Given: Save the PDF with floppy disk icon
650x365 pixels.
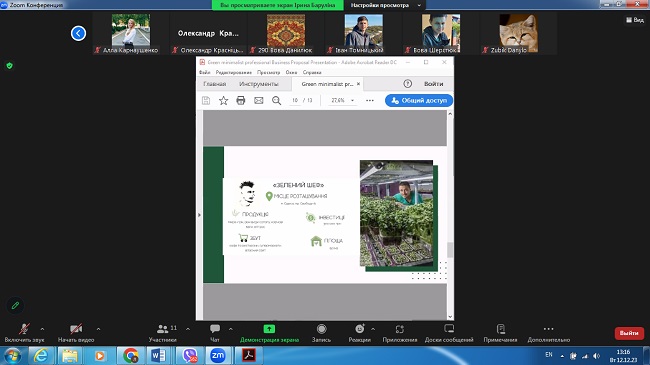Looking at the screenshot, I should tap(206, 100).
